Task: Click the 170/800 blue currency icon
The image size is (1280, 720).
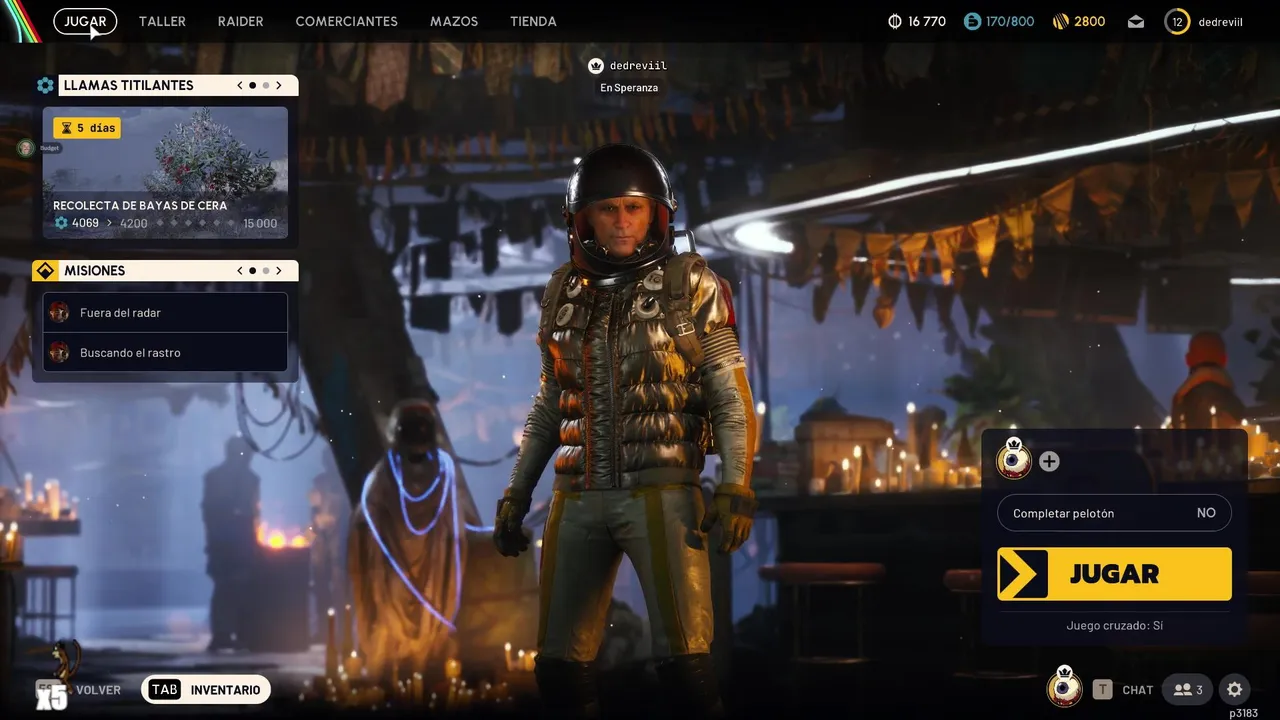Action: [x=972, y=21]
